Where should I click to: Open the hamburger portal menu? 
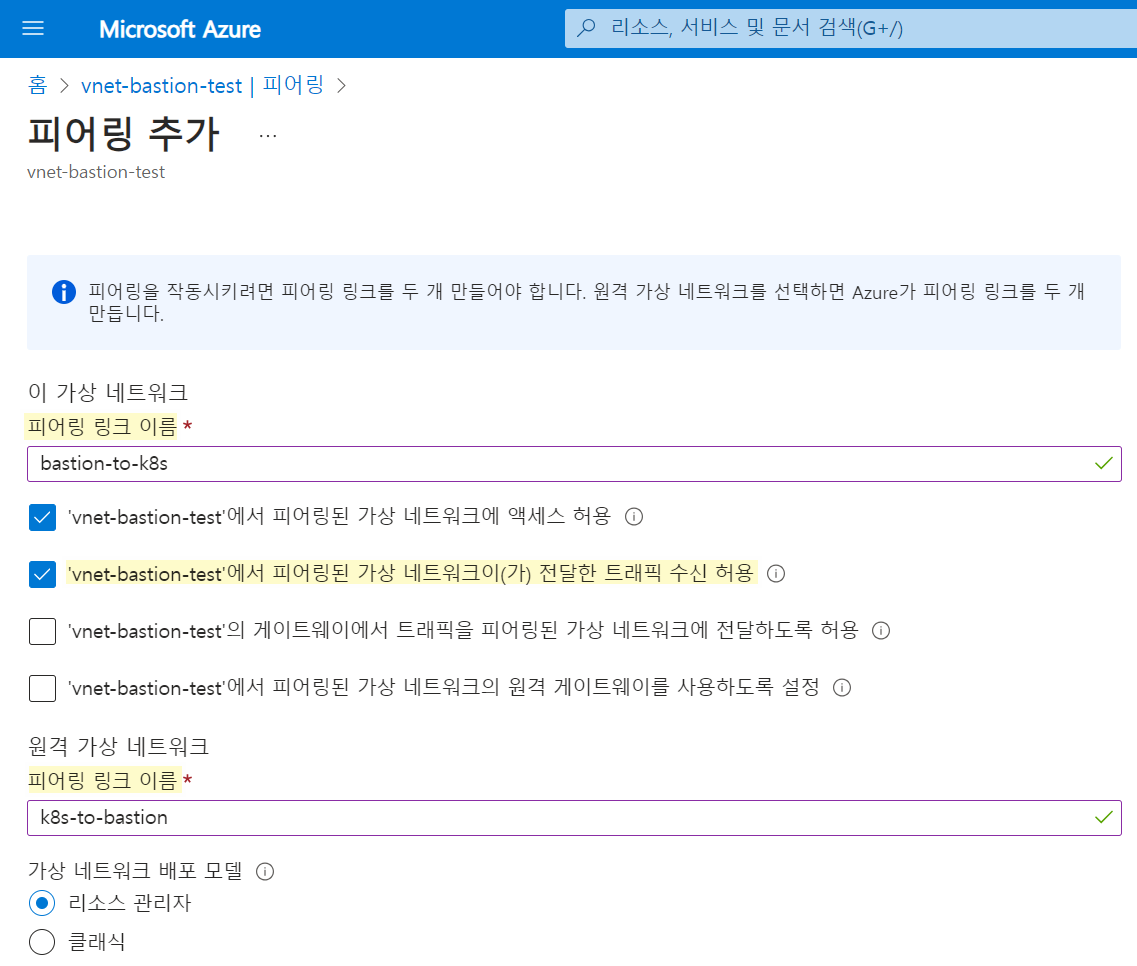tap(33, 28)
